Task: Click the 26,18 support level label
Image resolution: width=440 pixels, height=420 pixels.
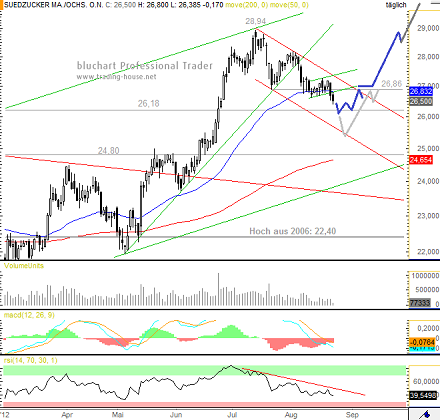Action: pyautogui.click(x=149, y=104)
